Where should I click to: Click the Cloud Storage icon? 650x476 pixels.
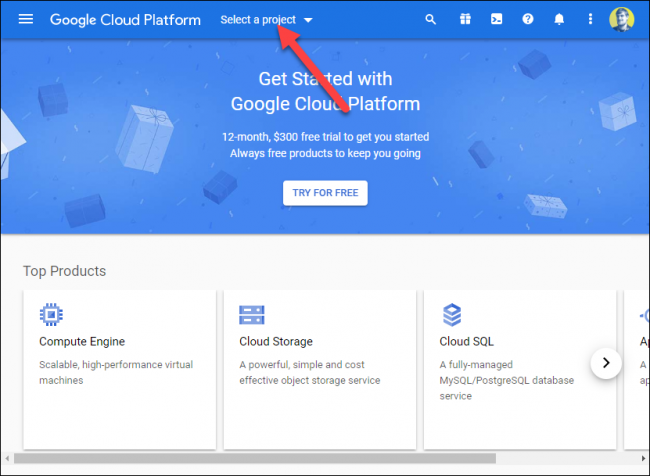click(252, 315)
